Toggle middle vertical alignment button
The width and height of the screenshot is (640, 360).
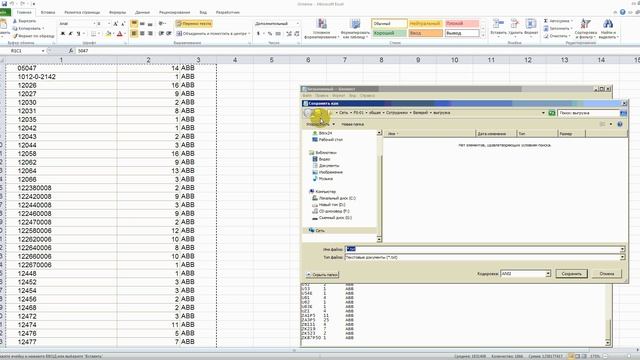tap(142, 24)
